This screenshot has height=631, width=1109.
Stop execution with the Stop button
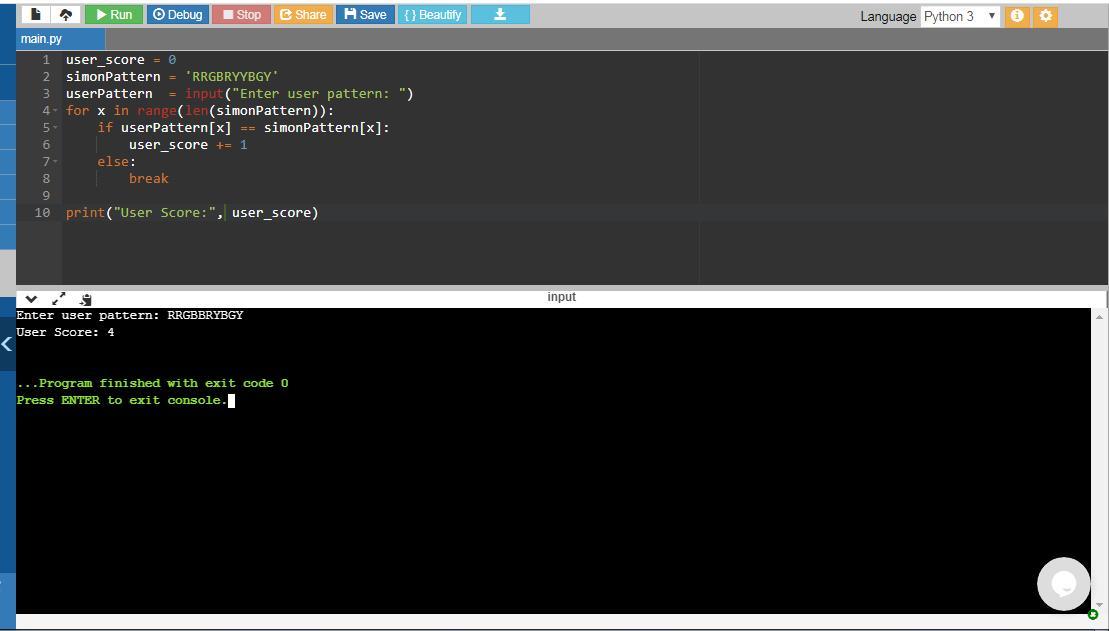pos(241,14)
